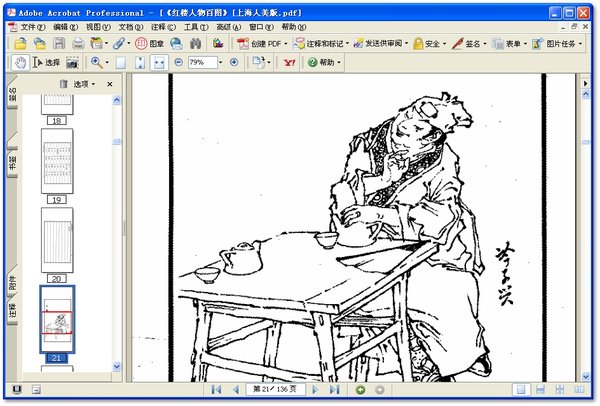Image resolution: width=600 pixels, height=406 pixels.
Task: Open the 视图 menu
Action: click(x=98, y=27)
